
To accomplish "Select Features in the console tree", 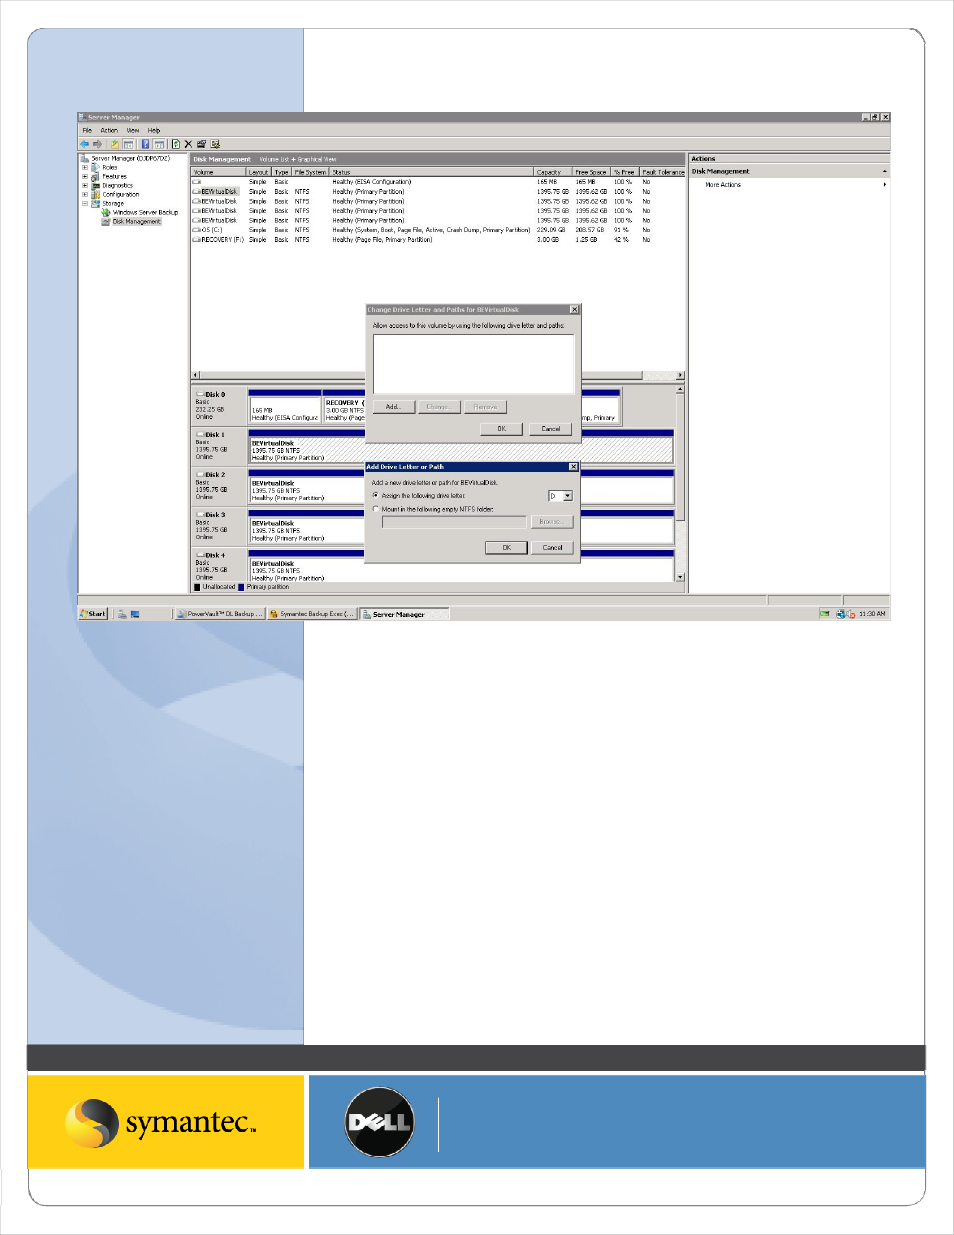I will click(114, 177).
